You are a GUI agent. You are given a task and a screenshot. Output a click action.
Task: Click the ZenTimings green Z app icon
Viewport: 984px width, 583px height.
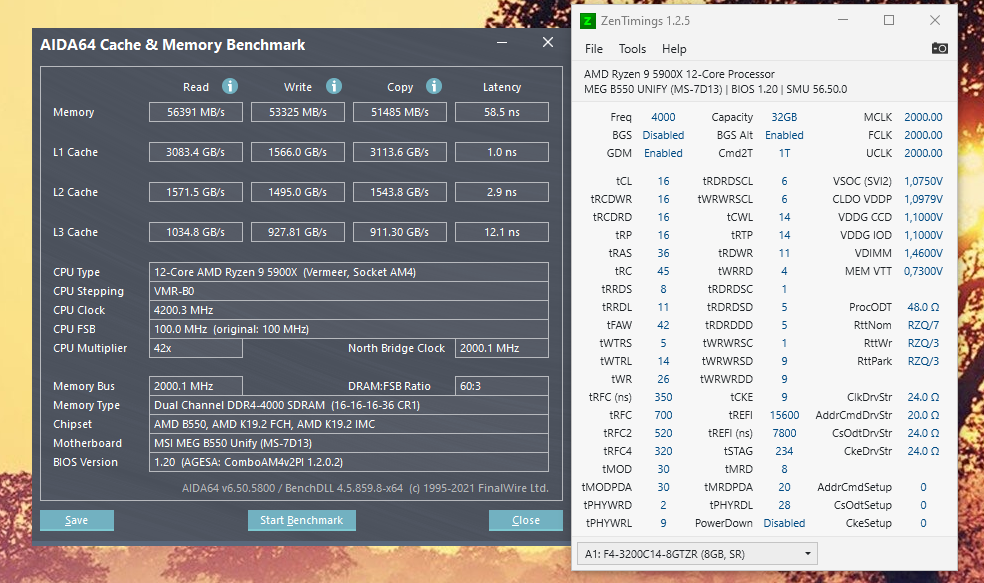[587, 21]
